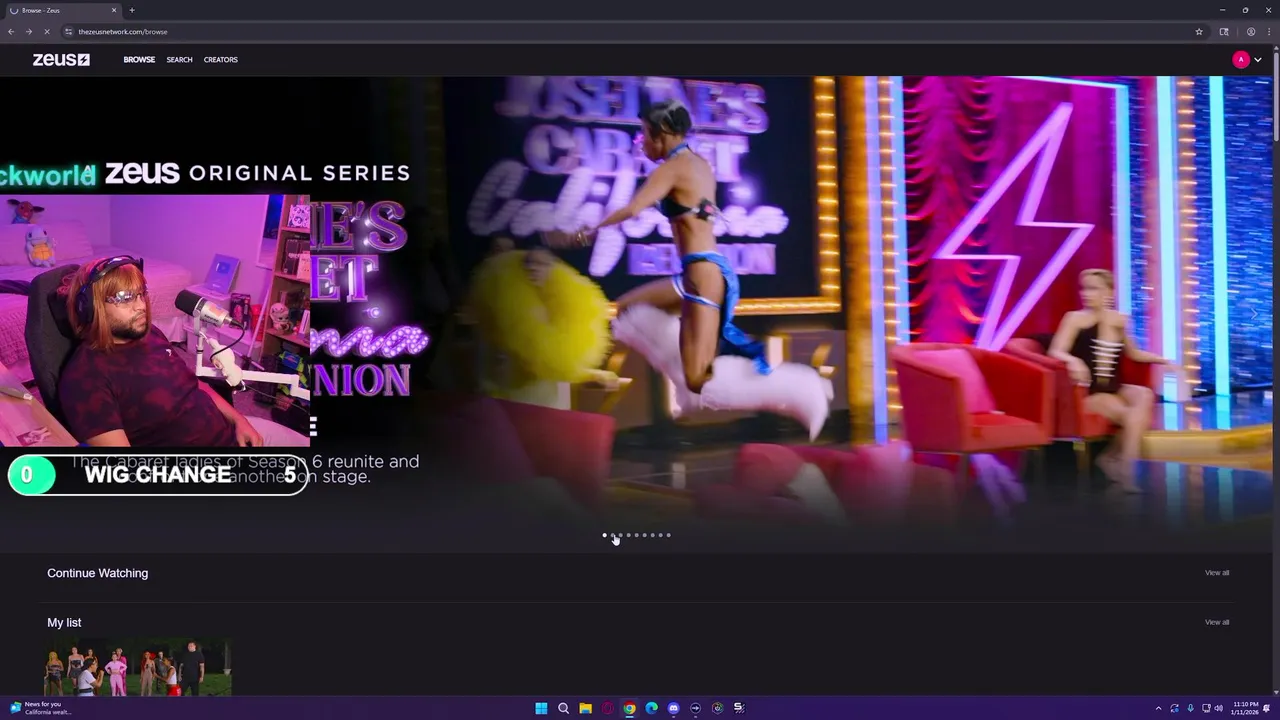Click the Zeus logo in the site header
This screenshot has height=720, width=1280.
pos(61,60)
